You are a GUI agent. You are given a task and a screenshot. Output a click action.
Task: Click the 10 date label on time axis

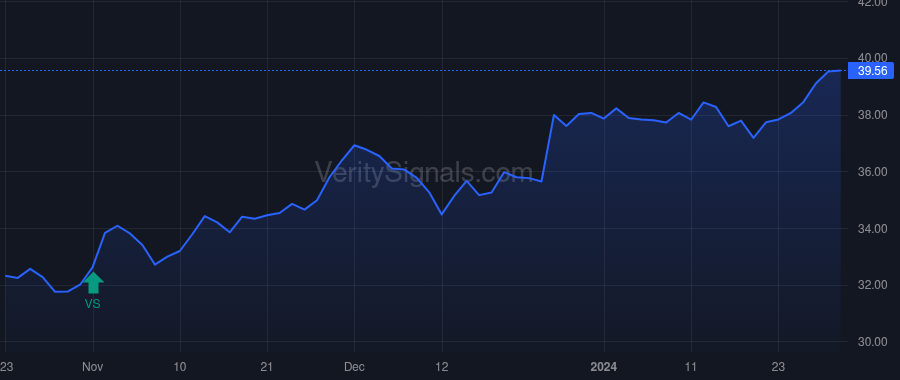[180, 366]
